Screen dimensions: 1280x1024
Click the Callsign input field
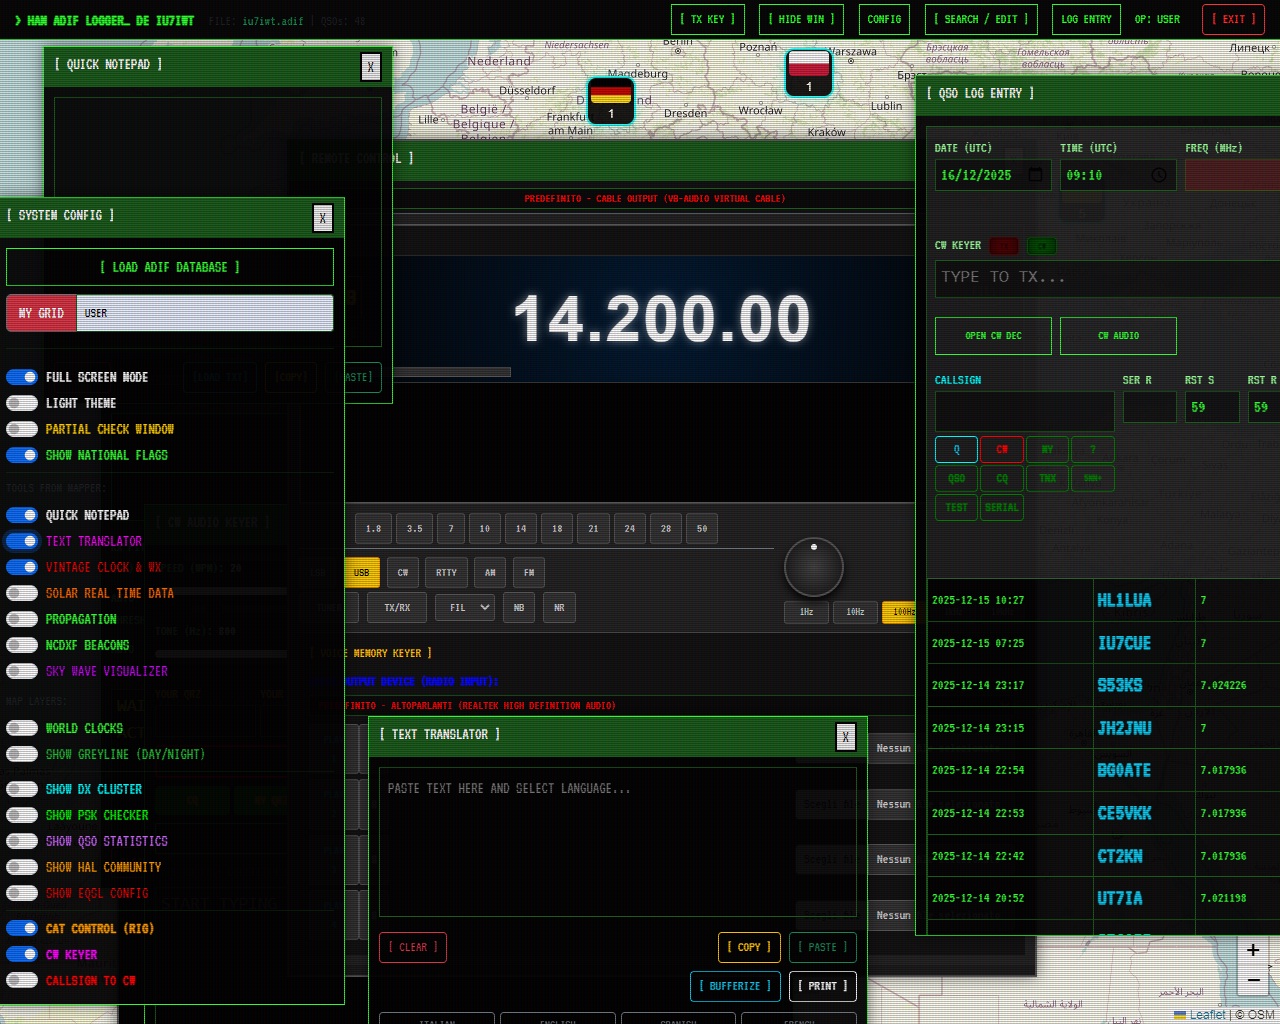(1024, 410)
